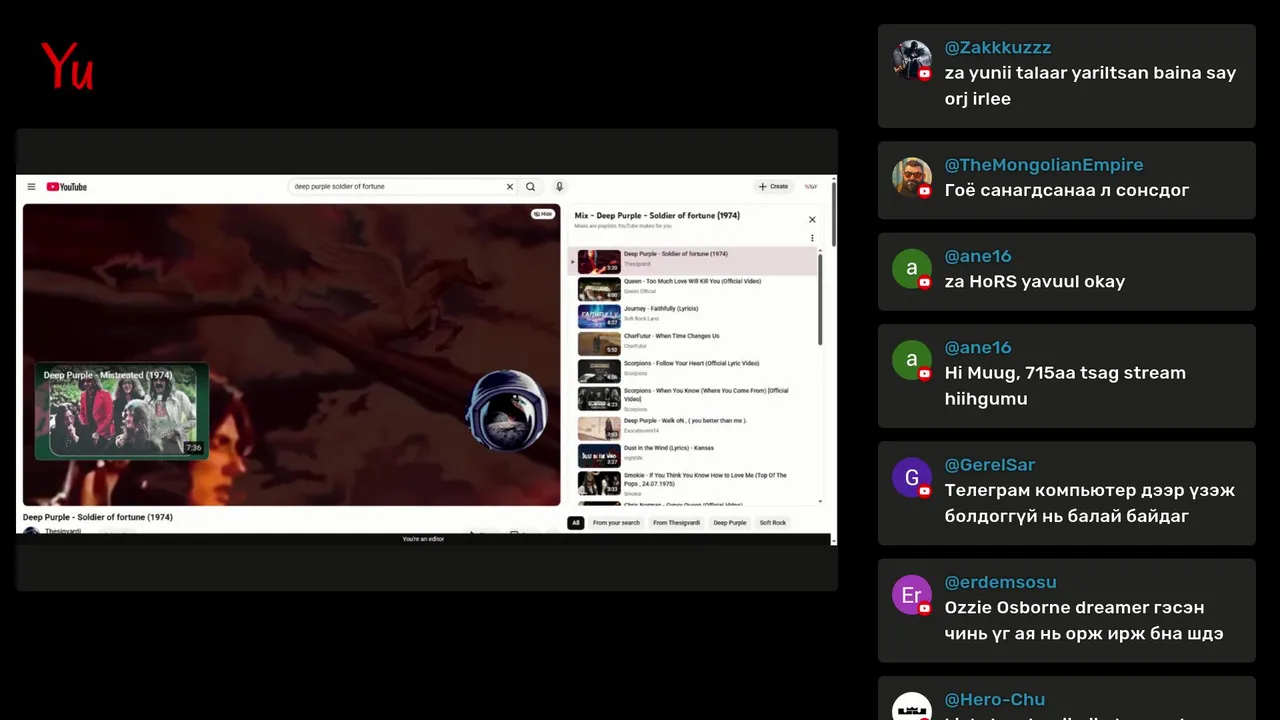Click 'You're an editor' status text

(x=423, y=539)
